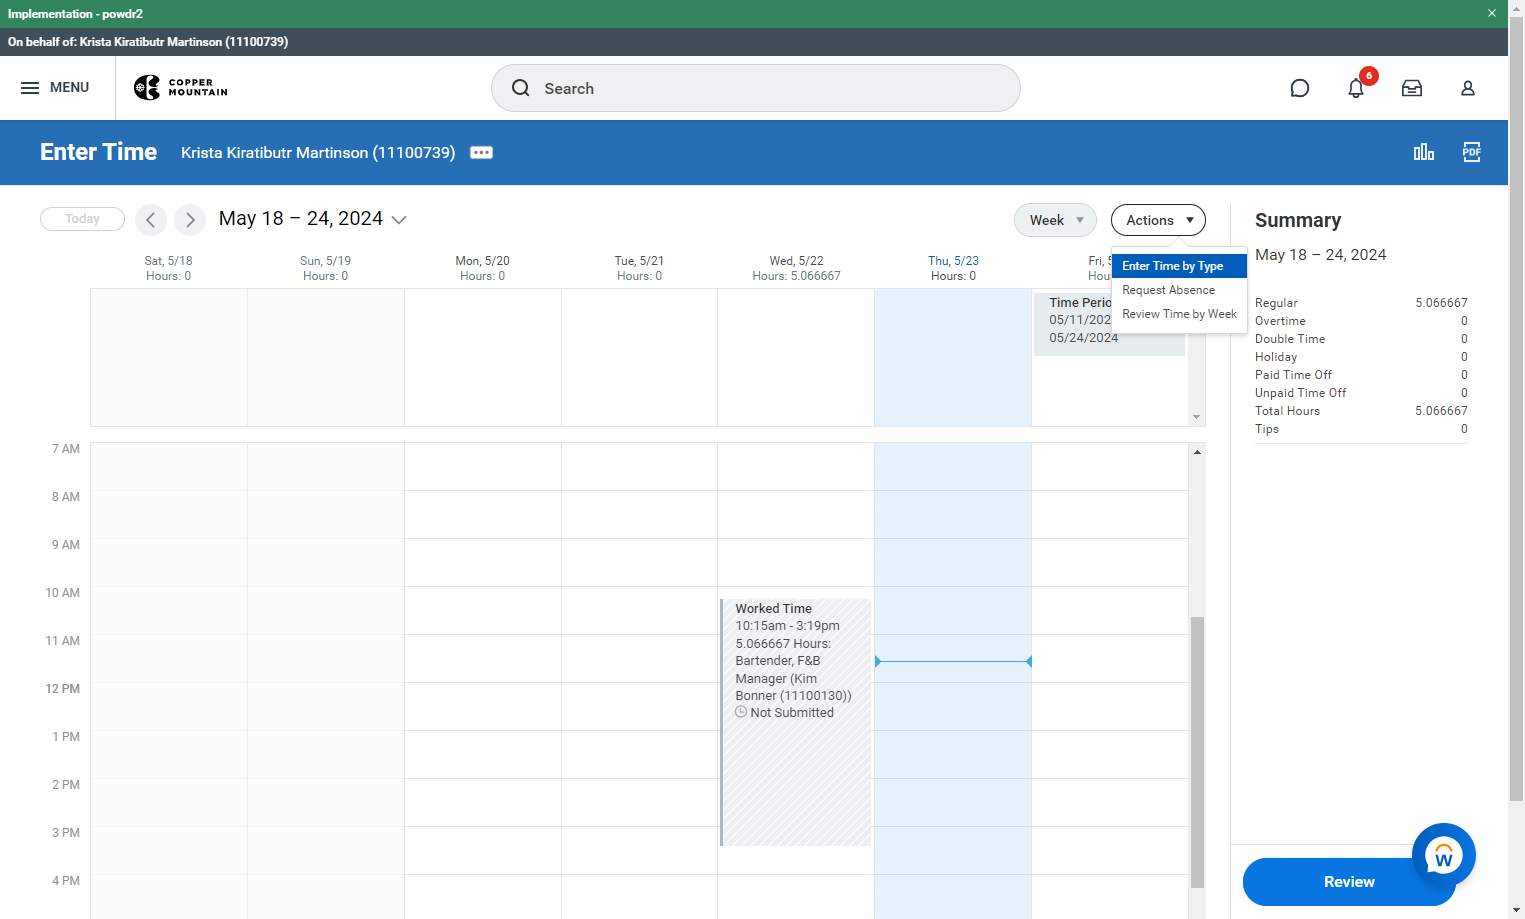Click the Regular hours row in Summary

(x=1361, y=303)
